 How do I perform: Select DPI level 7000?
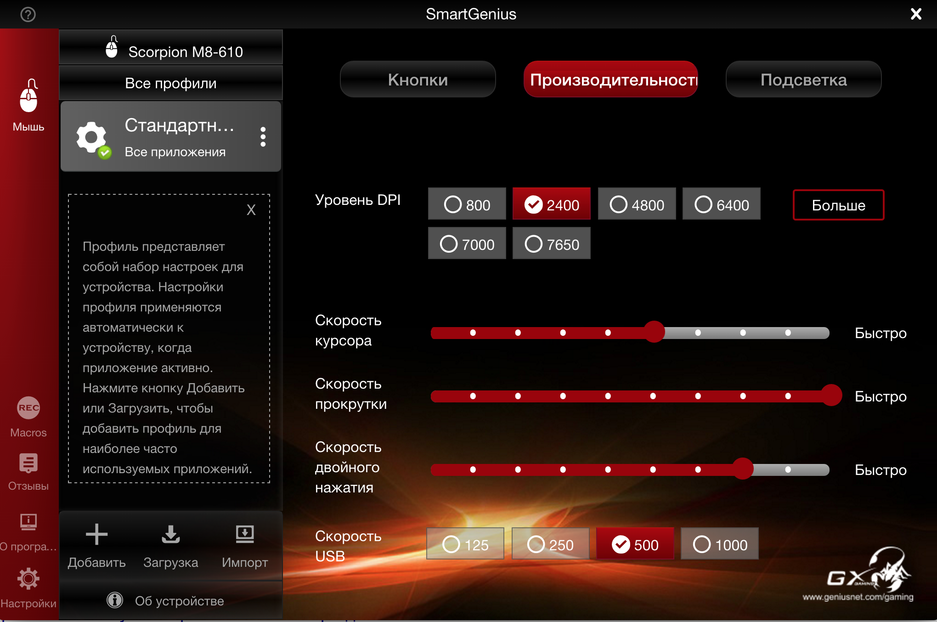[x=467, y=244]
